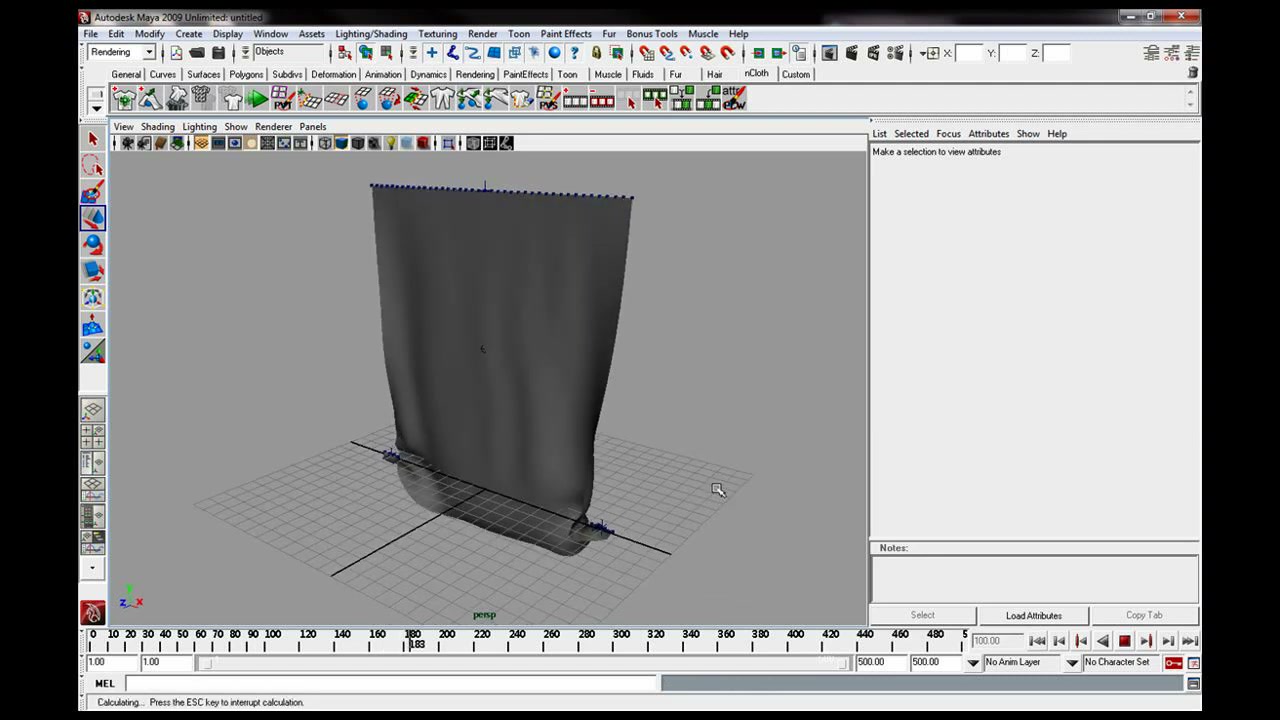The width and height of the screenshot is (1280, 720).
Task: Click the Copy Tab button
Action: (1144, 616)
